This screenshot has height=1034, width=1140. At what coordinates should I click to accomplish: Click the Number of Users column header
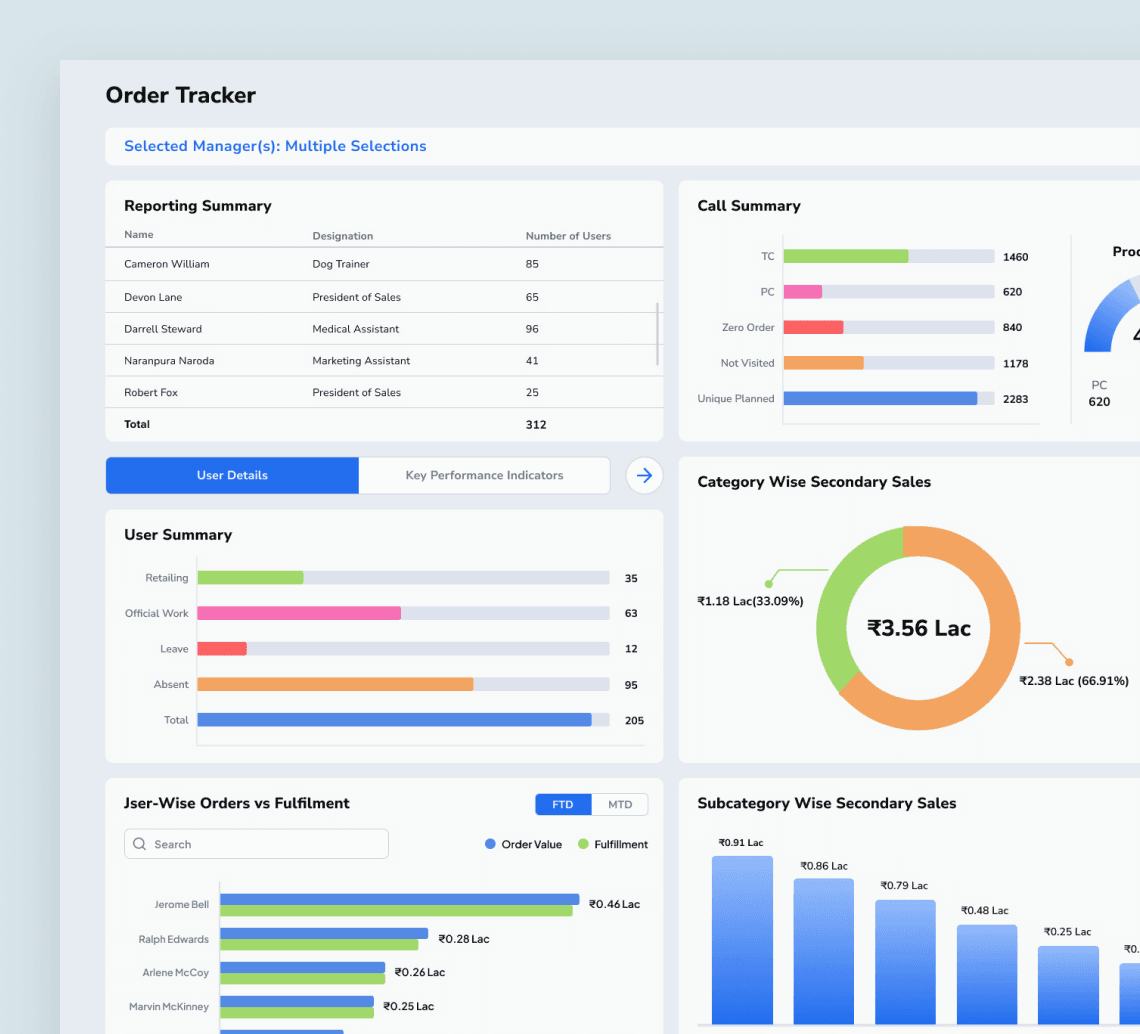point(568,236)
